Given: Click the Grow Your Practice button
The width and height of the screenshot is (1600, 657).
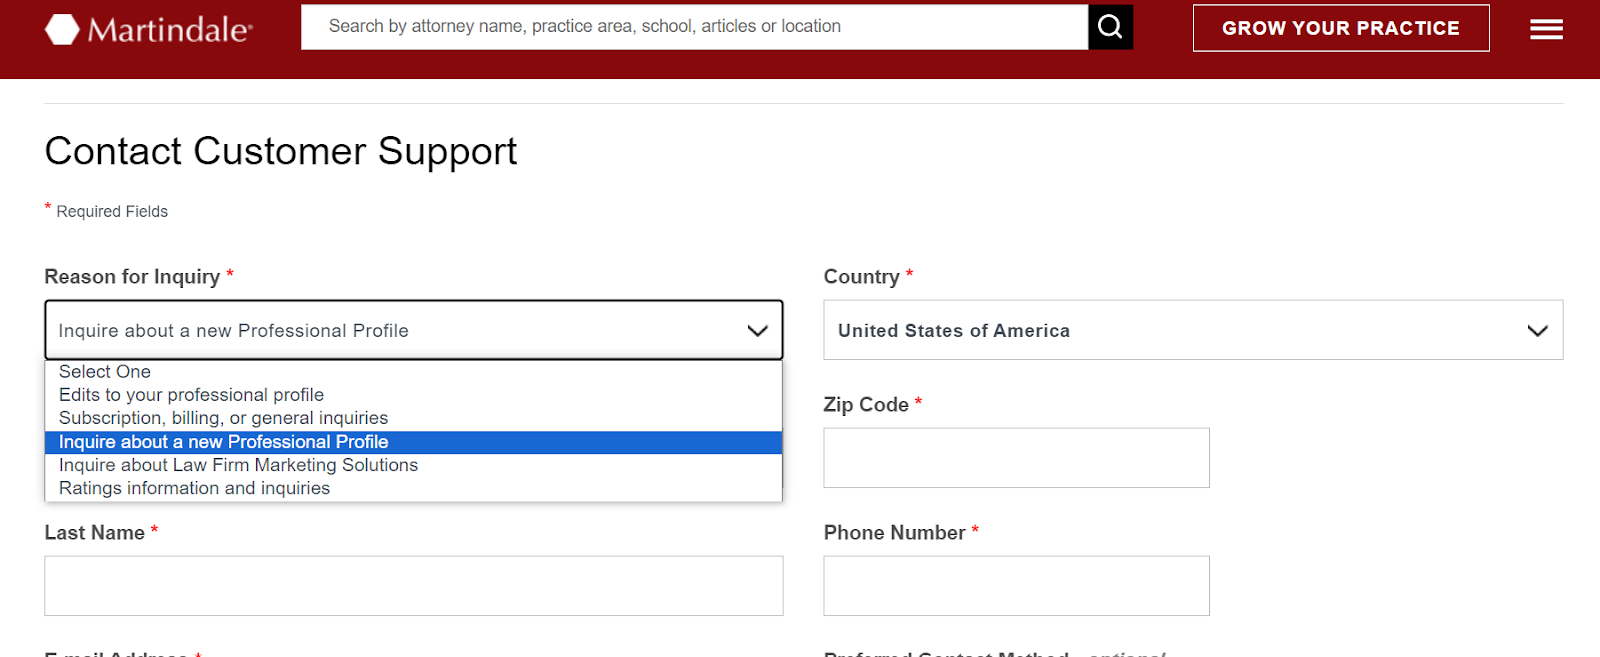Looking at the screenshot, I should pyautogui.click(x=1341, y=28).
